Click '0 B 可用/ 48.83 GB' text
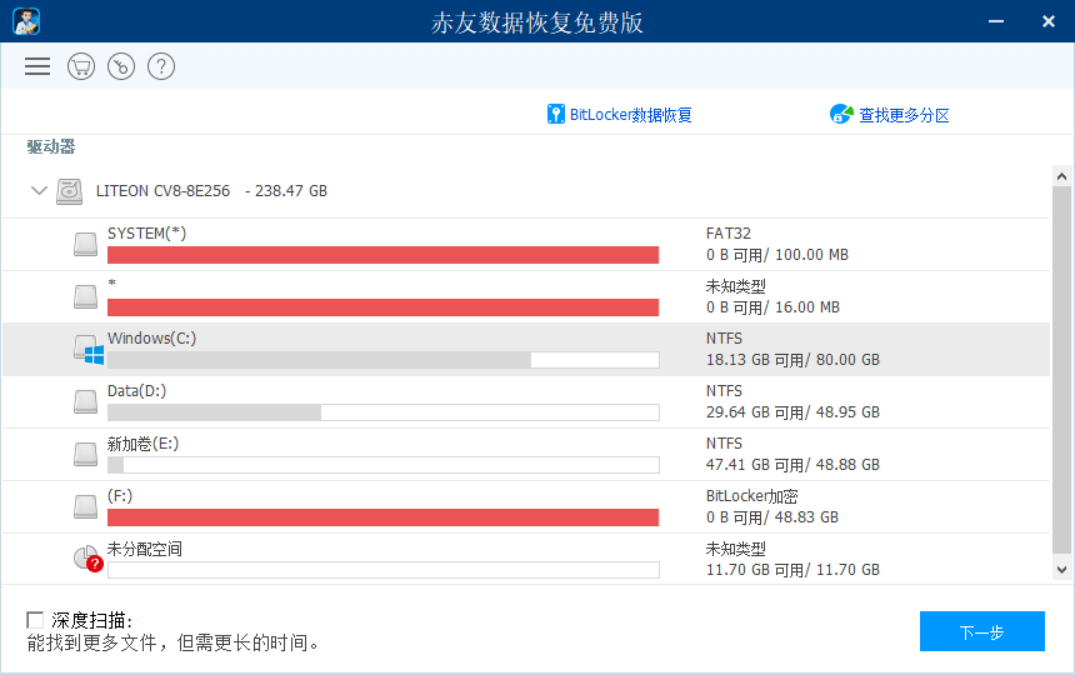This screenshot has width=1075, height=675. [x=772, y=517]
